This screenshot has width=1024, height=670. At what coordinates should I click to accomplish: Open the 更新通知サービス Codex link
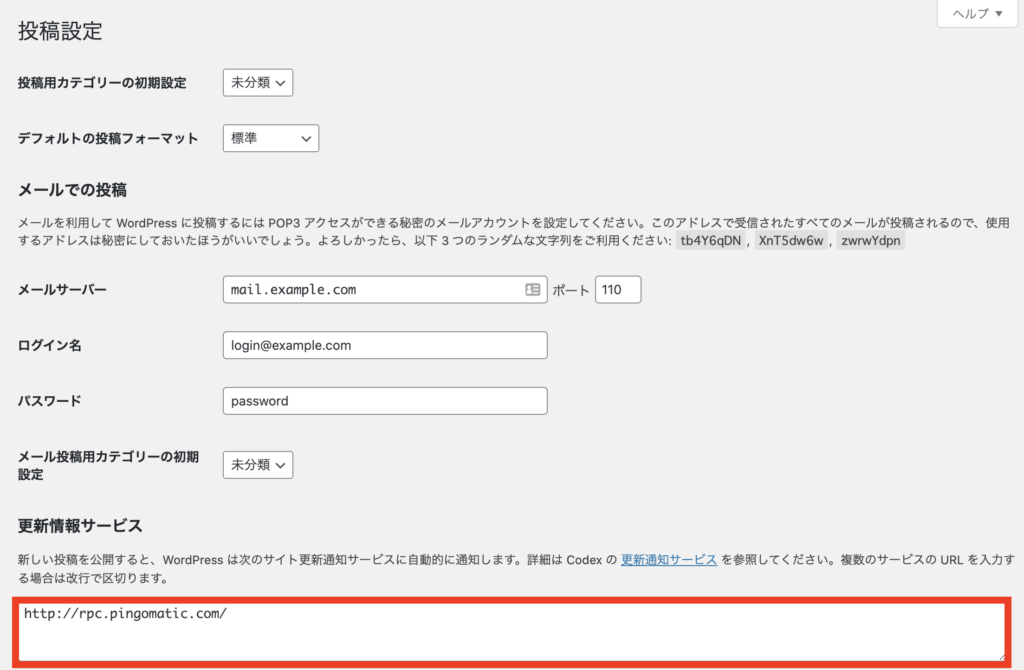pos(669,560)
